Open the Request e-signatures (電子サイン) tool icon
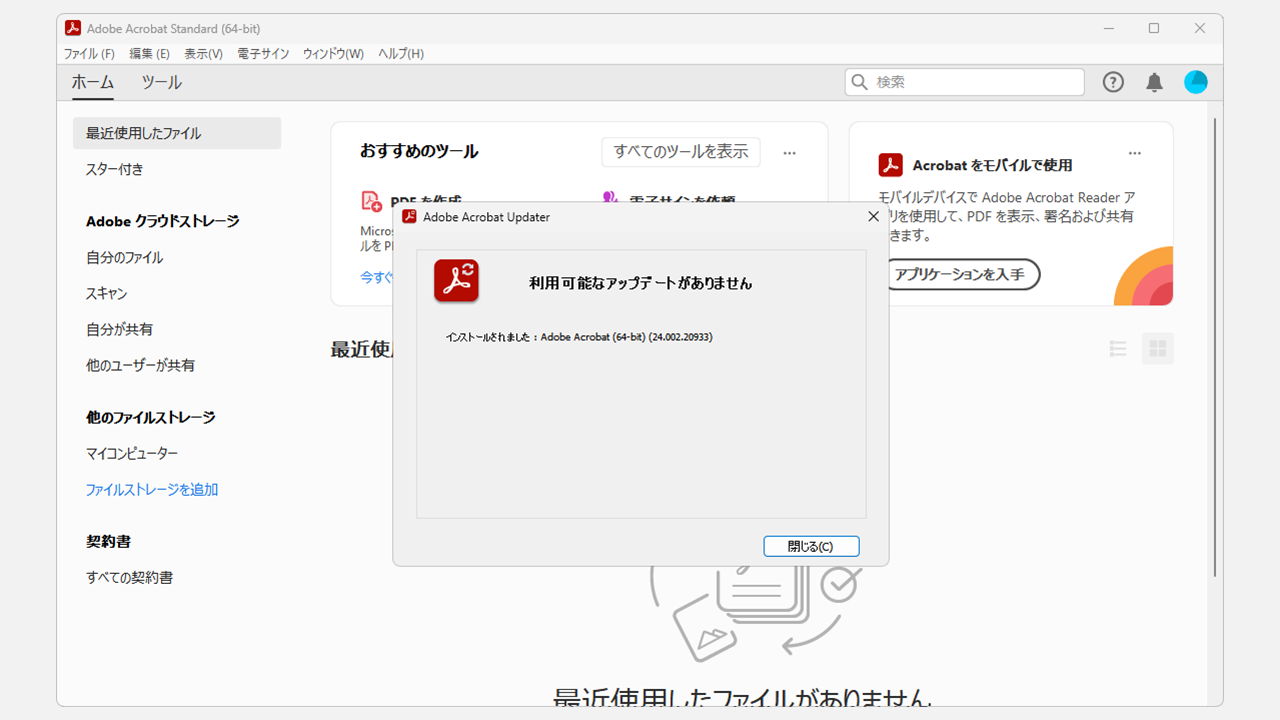This screenshot has height=720, width=1280. [x=611, y=199]
